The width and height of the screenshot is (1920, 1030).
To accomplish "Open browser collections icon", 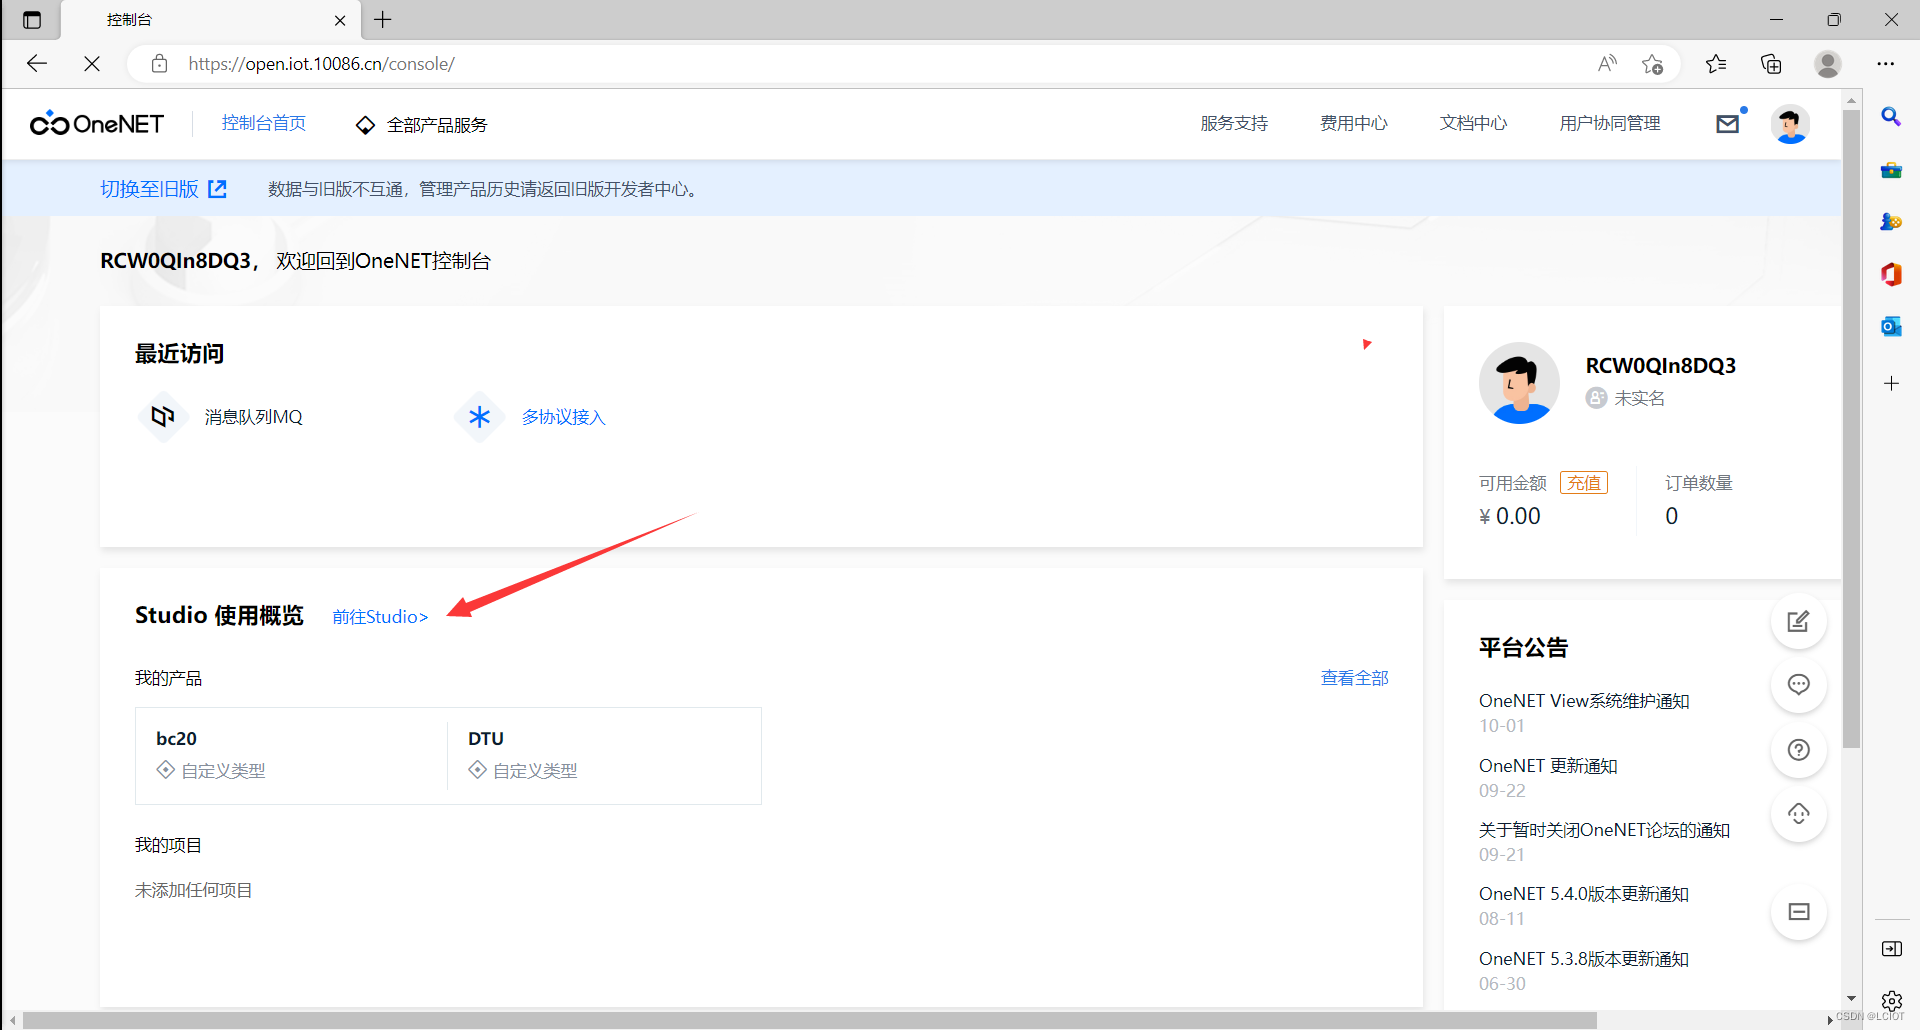I will coord(1771,64).
